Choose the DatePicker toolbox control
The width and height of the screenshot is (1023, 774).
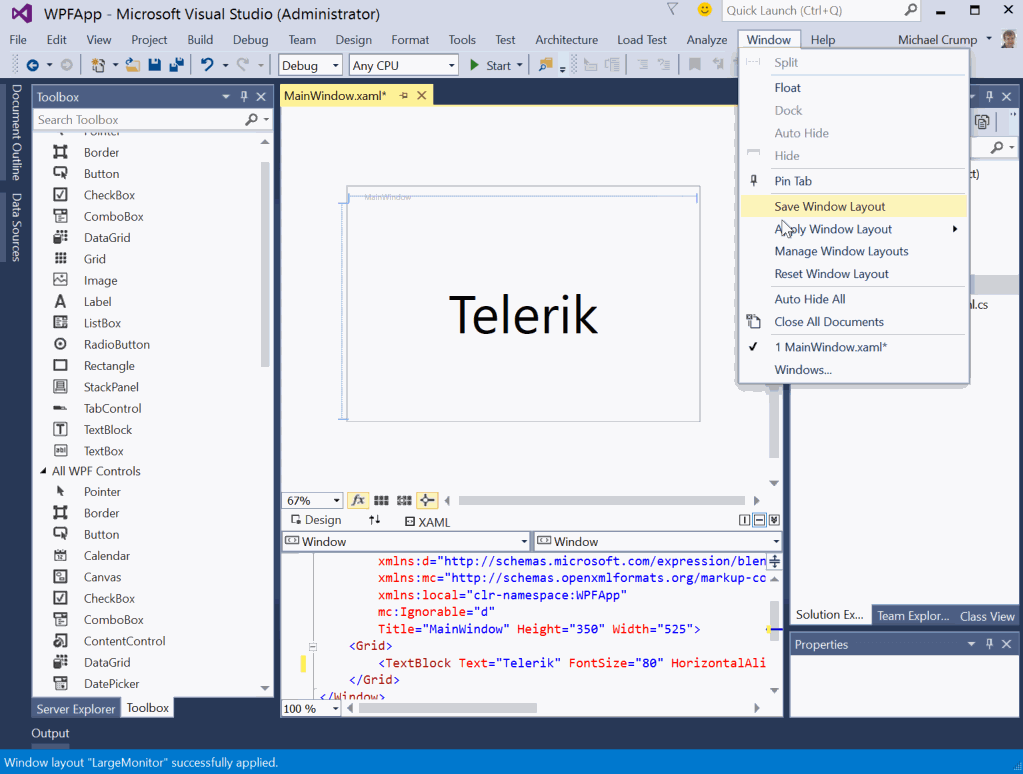point(112,684)
